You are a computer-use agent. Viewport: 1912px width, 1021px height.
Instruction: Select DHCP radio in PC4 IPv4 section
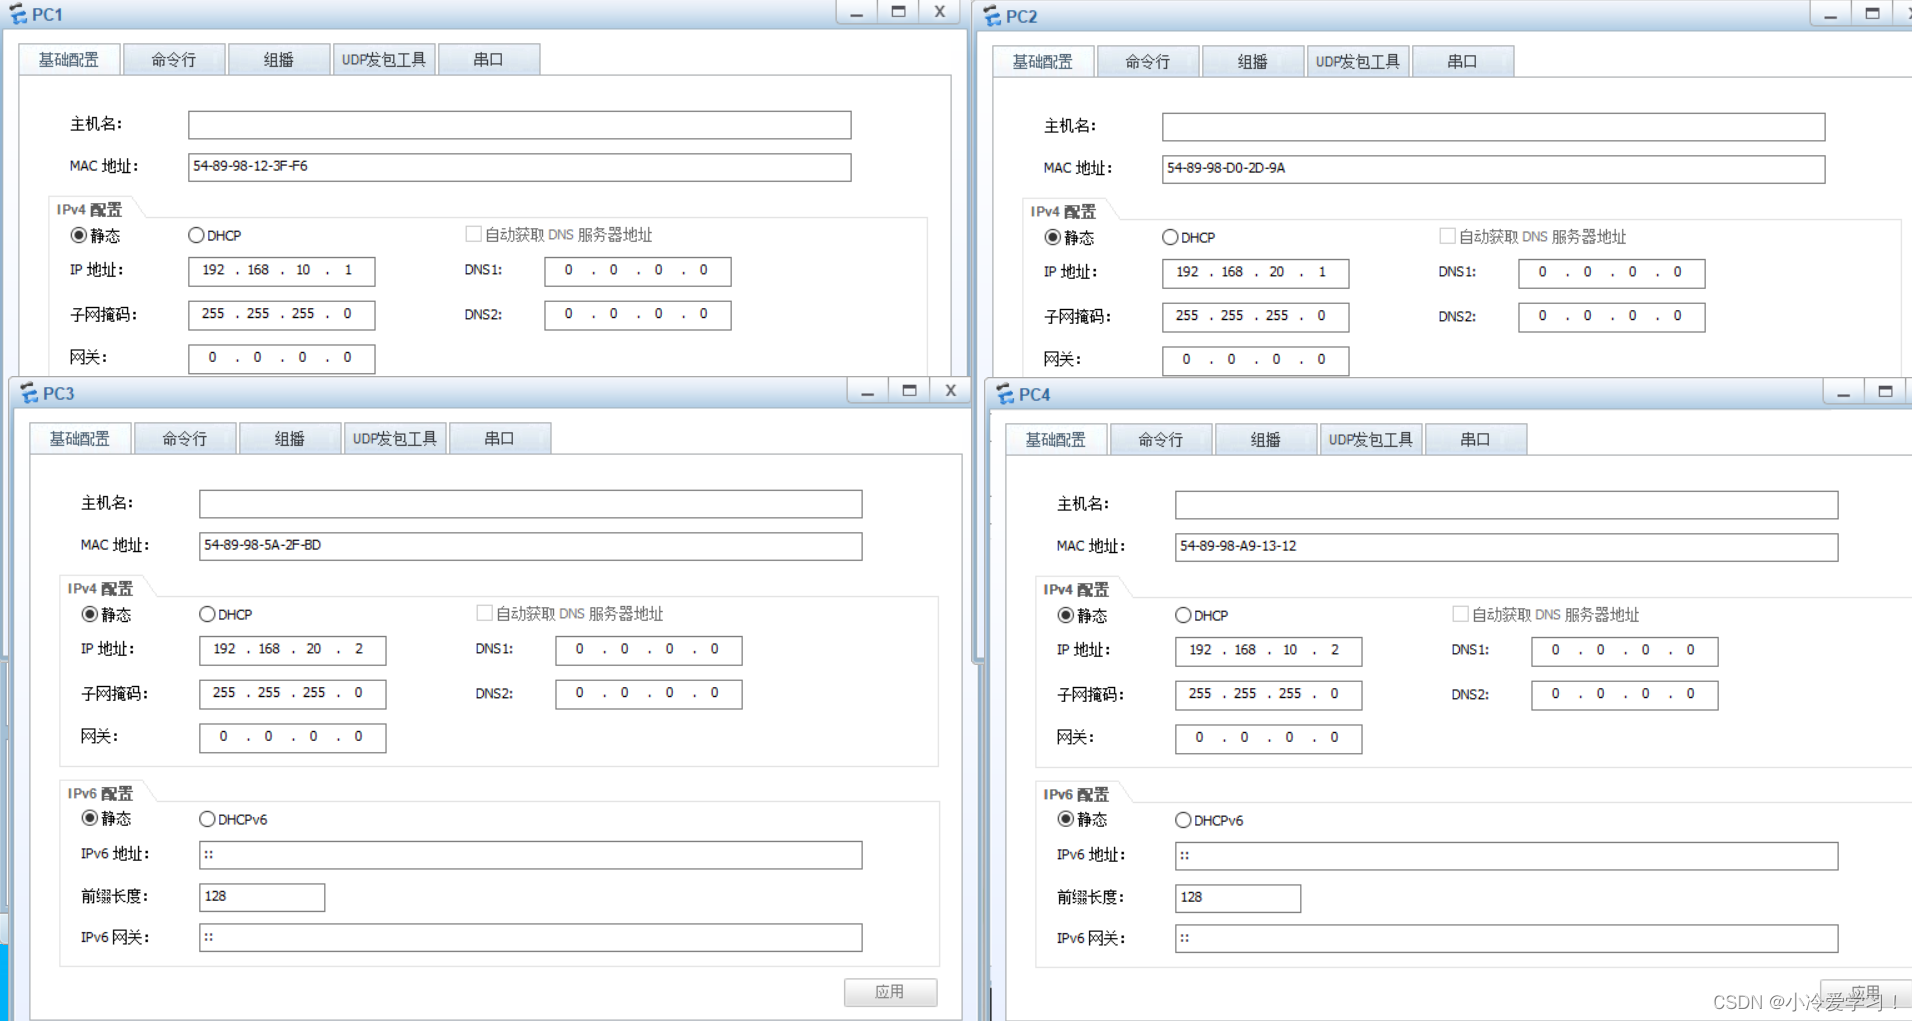click(x=1183, y=615)
